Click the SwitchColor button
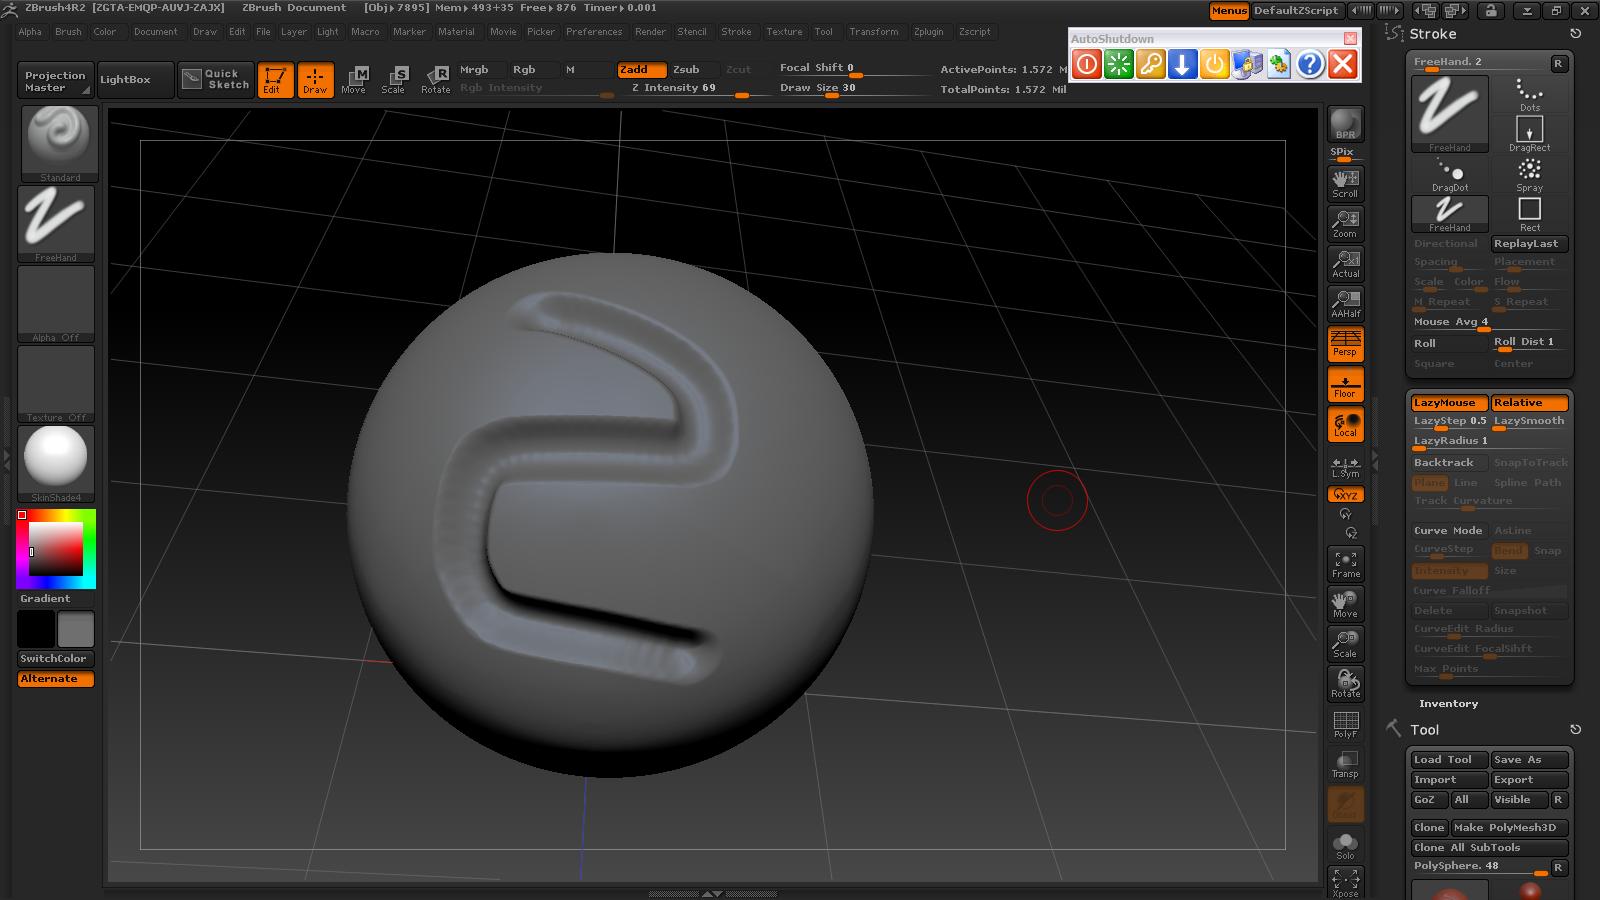This screenshot has height=900, width=1600. tap(56, 659)
